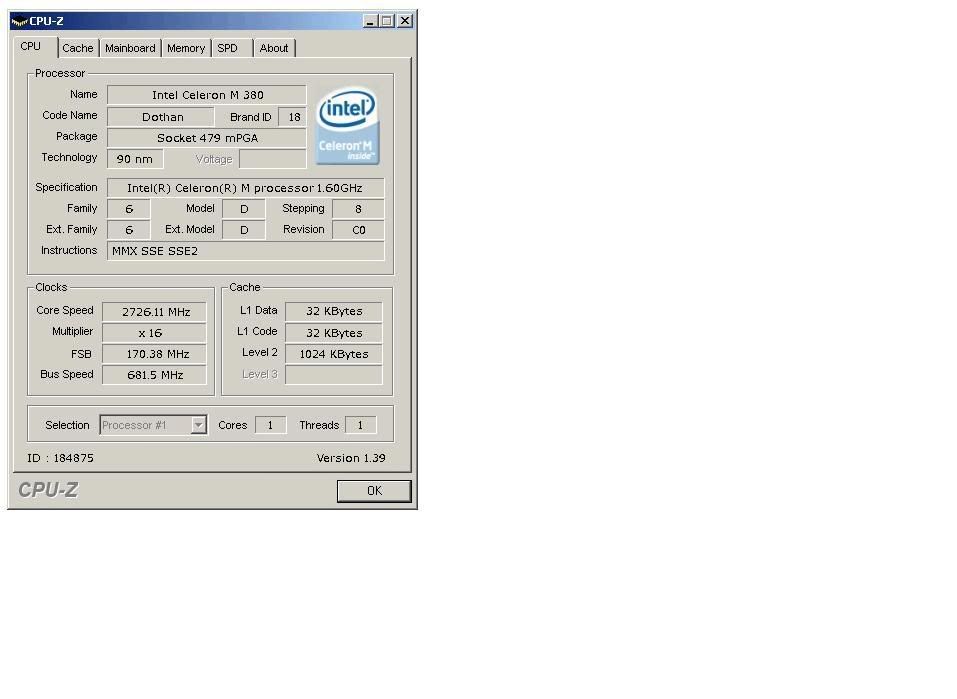Click the Code Name value Dothan

161,117
